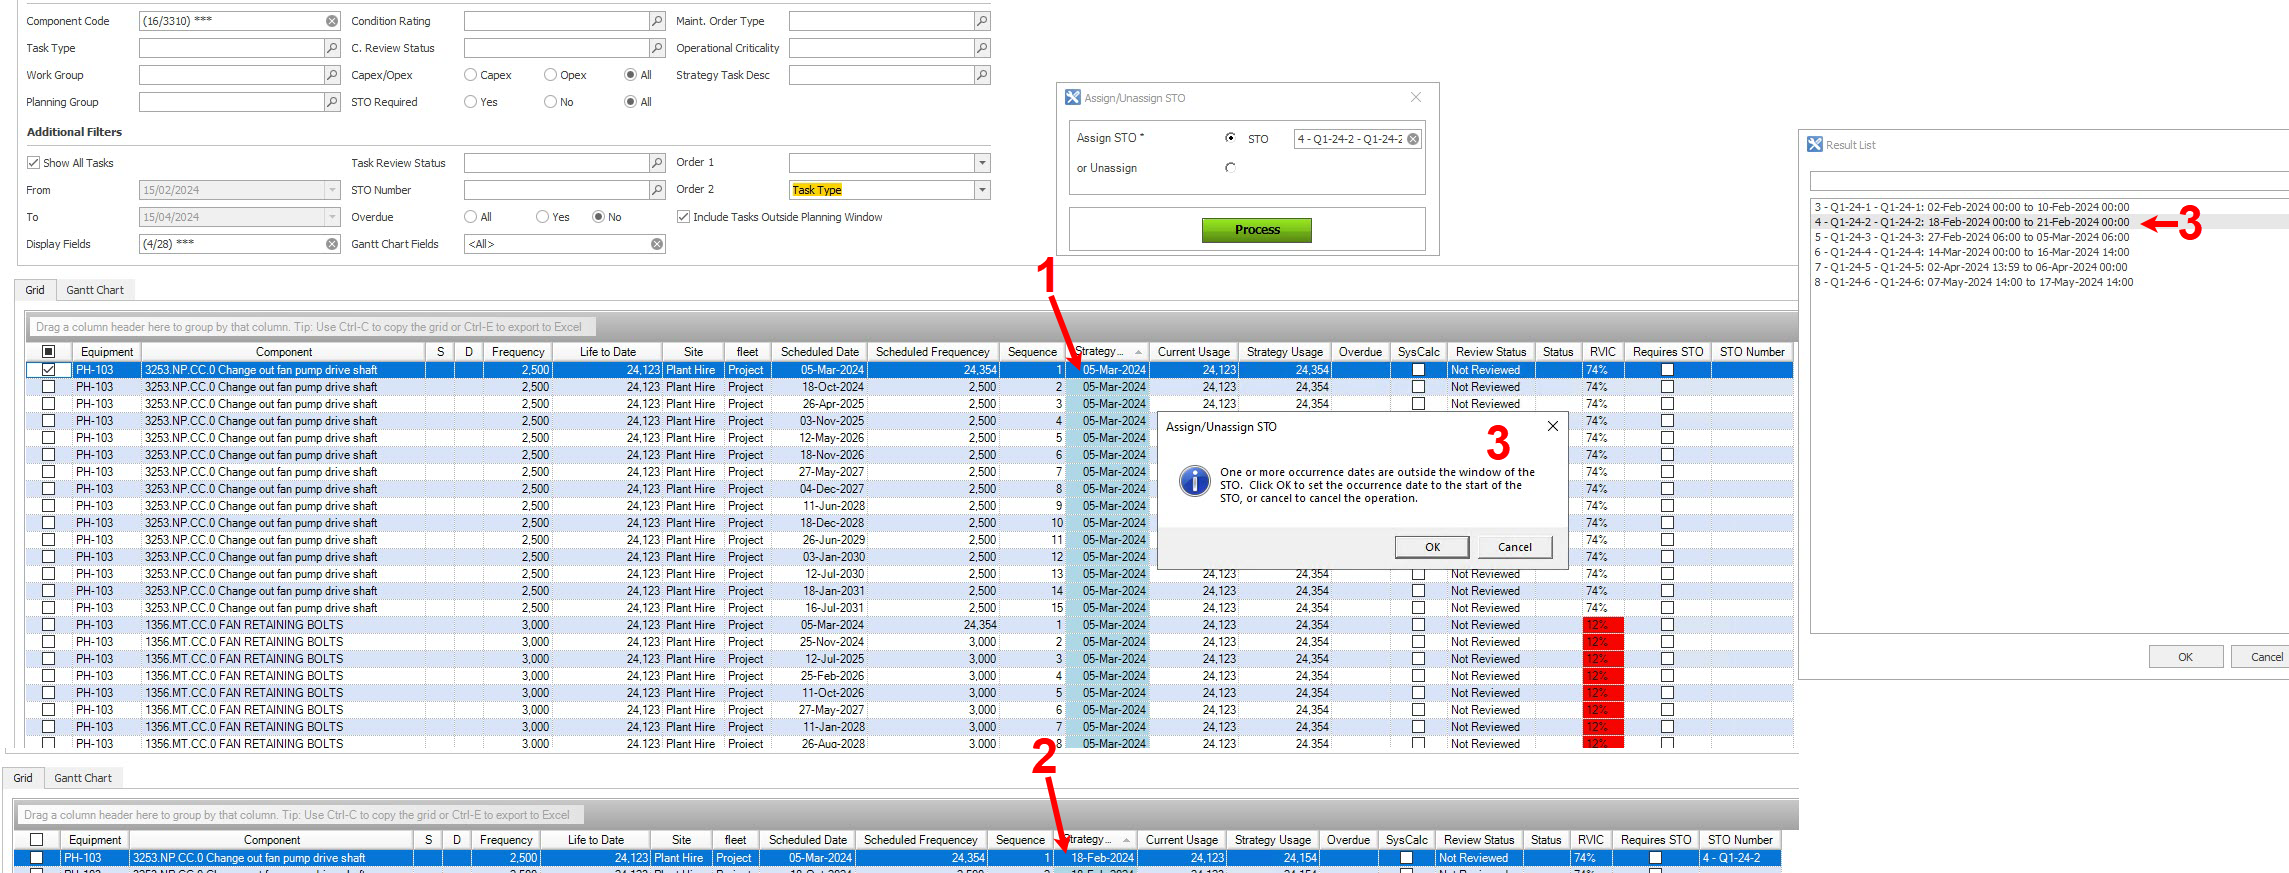
Task: Select the 5 - Q1-24-3 result list entry
Action: [1971, 237]
